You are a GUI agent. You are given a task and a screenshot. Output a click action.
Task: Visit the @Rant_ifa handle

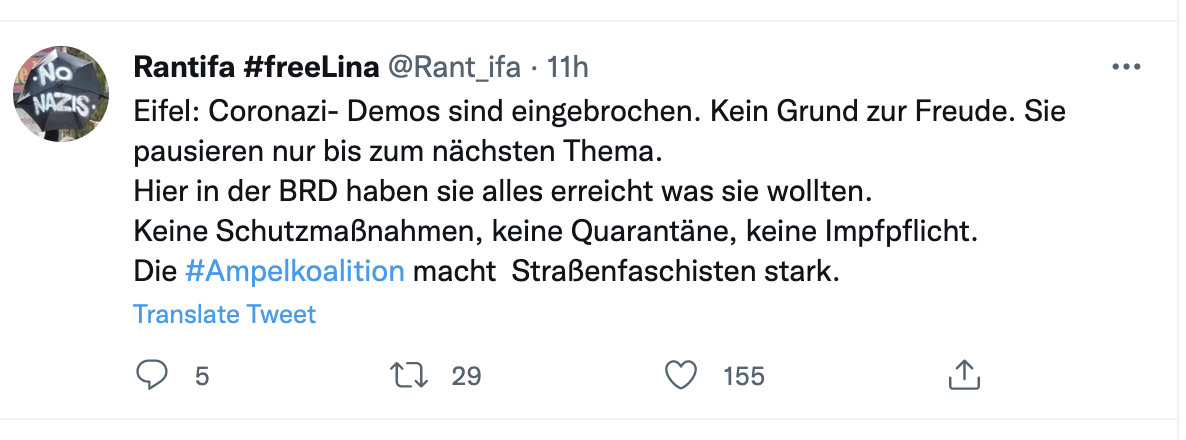453,67
